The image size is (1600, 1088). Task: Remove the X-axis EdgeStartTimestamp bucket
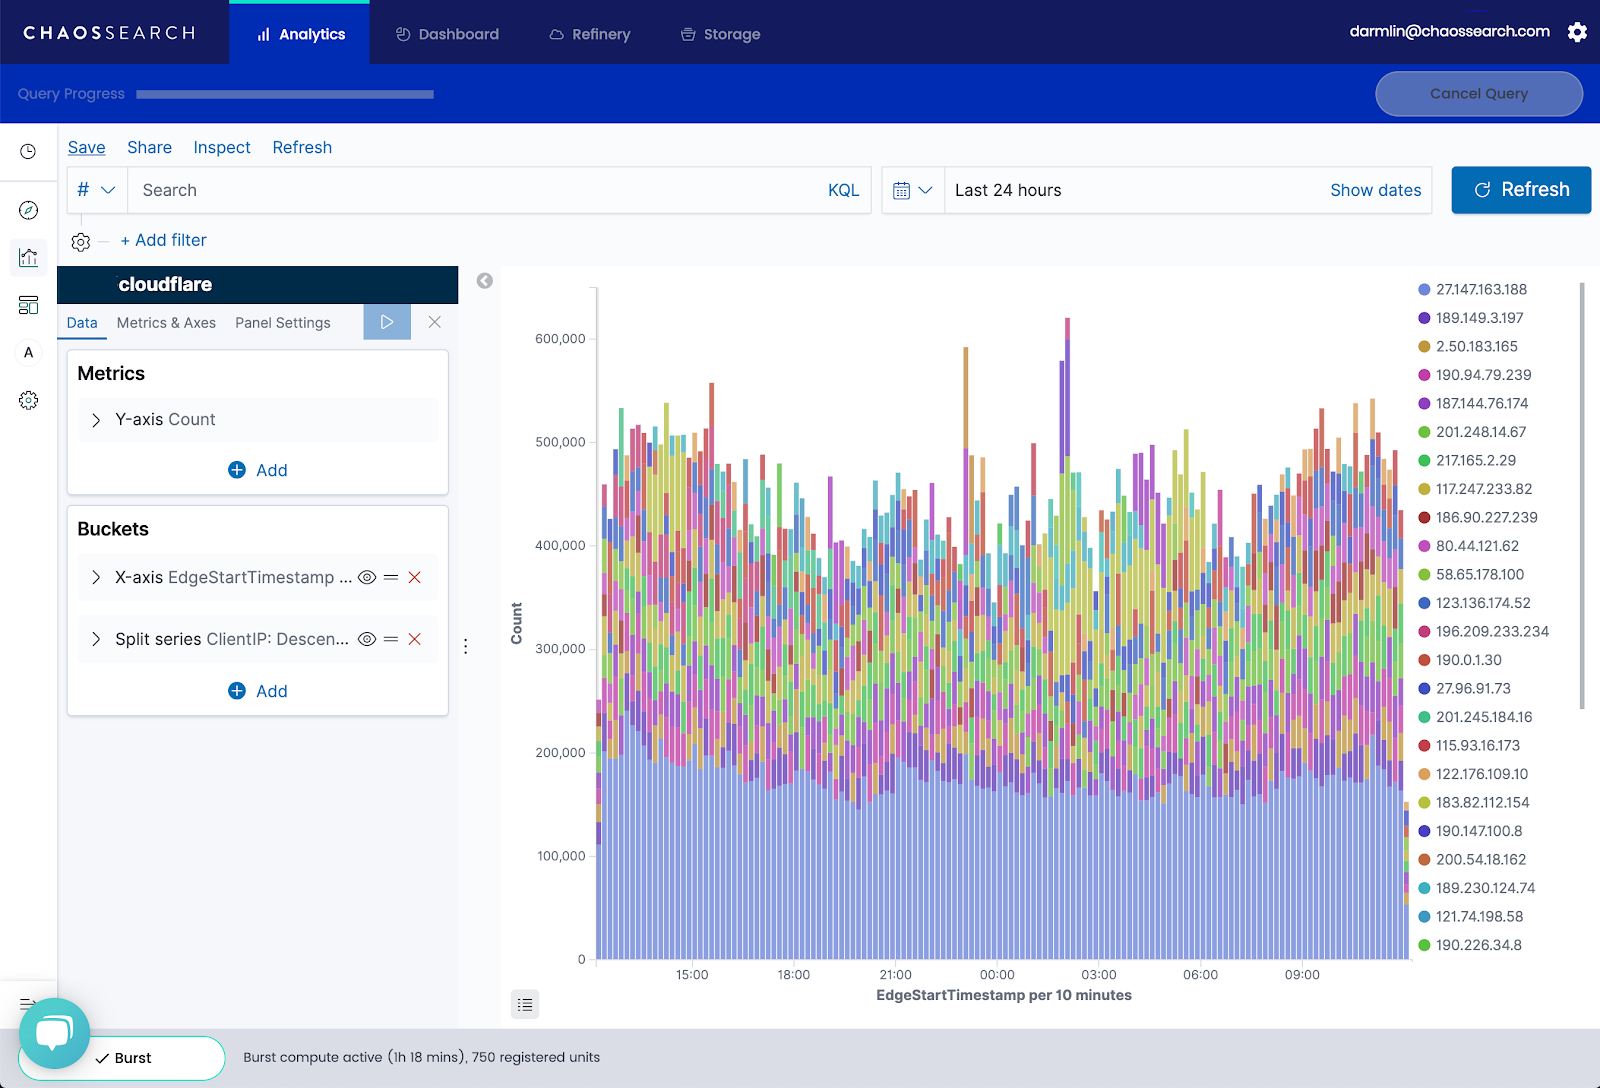(414, 577)
